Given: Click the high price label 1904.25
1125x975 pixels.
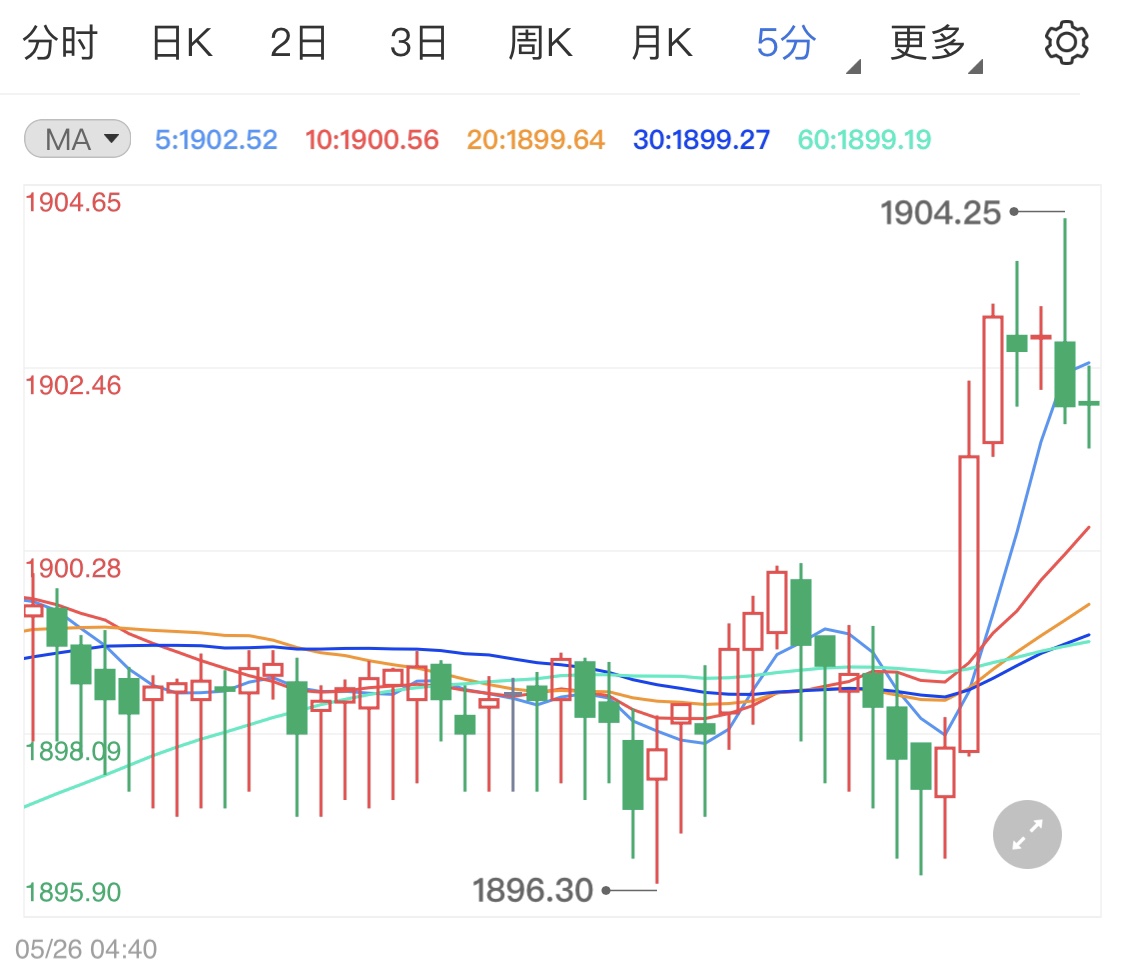Looking at the screenshot, I should pyautogui.click(x=941, y=213).
